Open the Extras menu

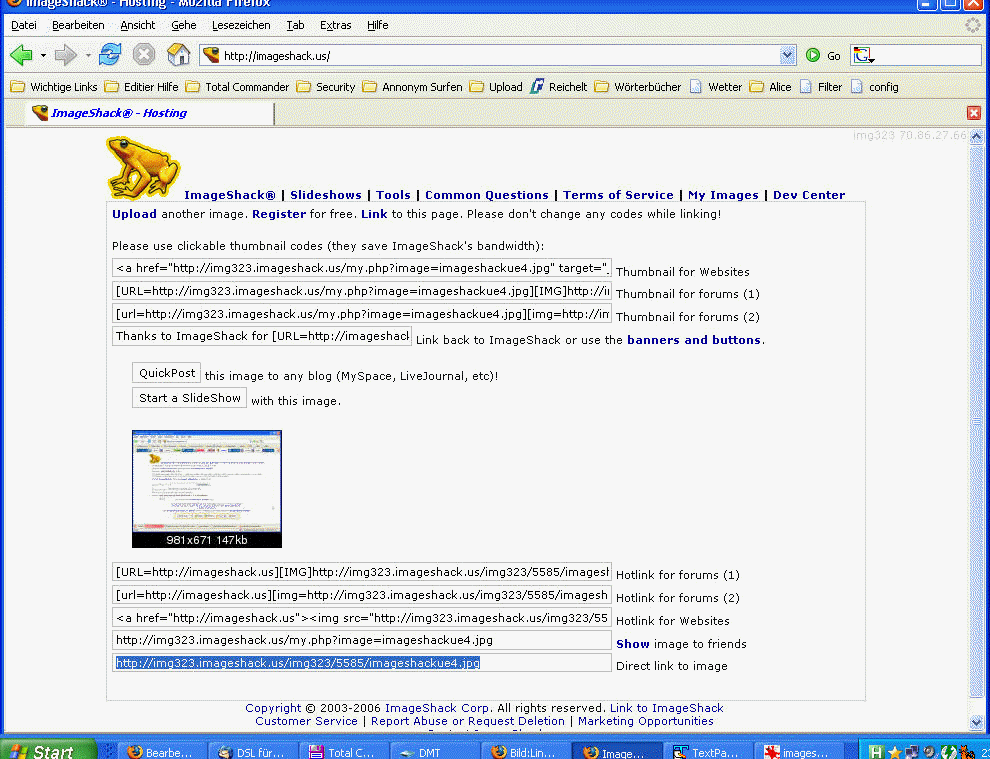335,25
